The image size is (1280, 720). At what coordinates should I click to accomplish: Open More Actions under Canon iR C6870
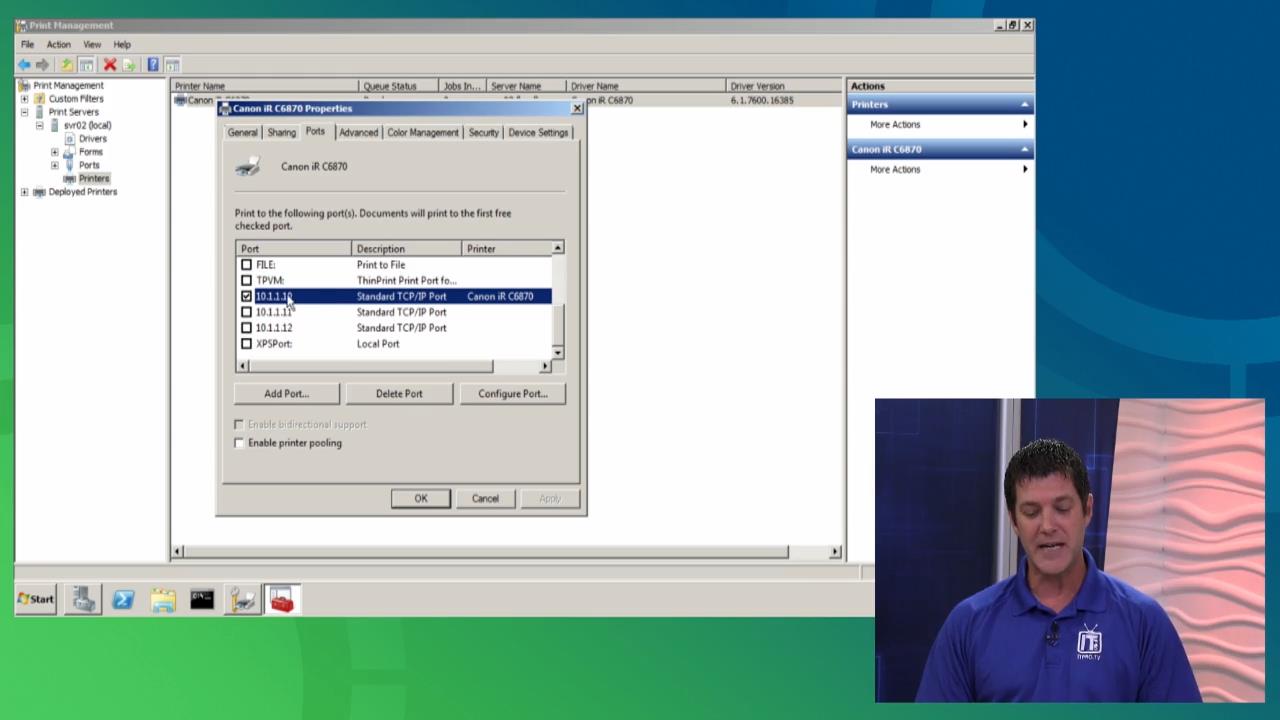[x=895, y=170]
